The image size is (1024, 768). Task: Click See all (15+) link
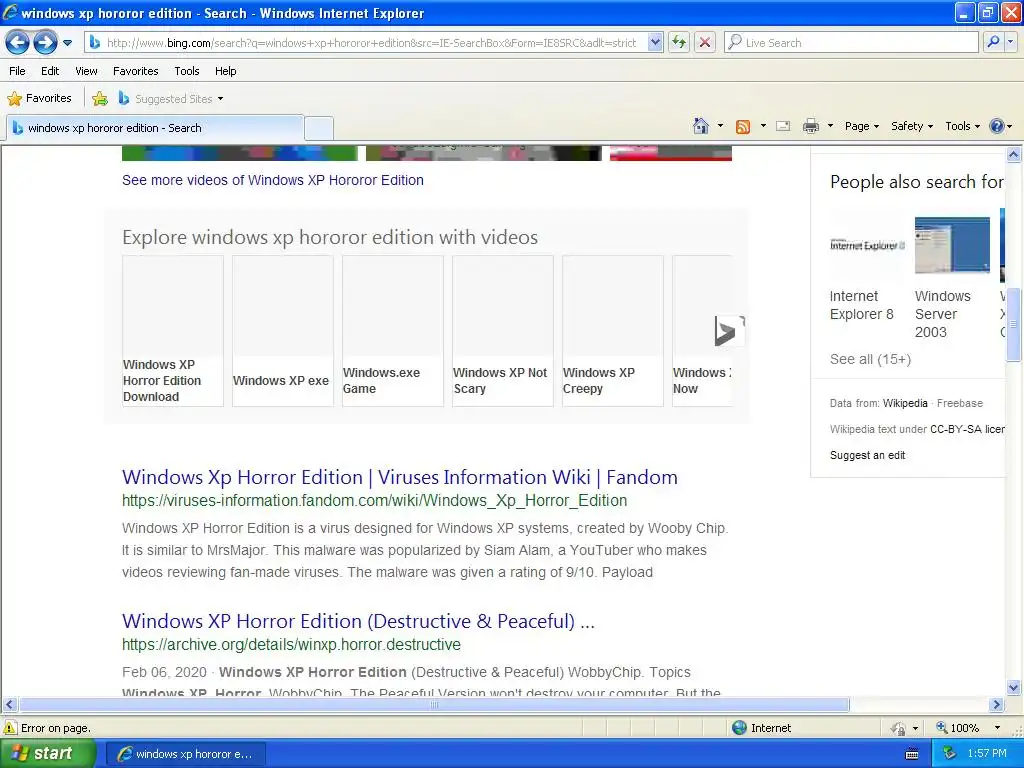(870, 359)
